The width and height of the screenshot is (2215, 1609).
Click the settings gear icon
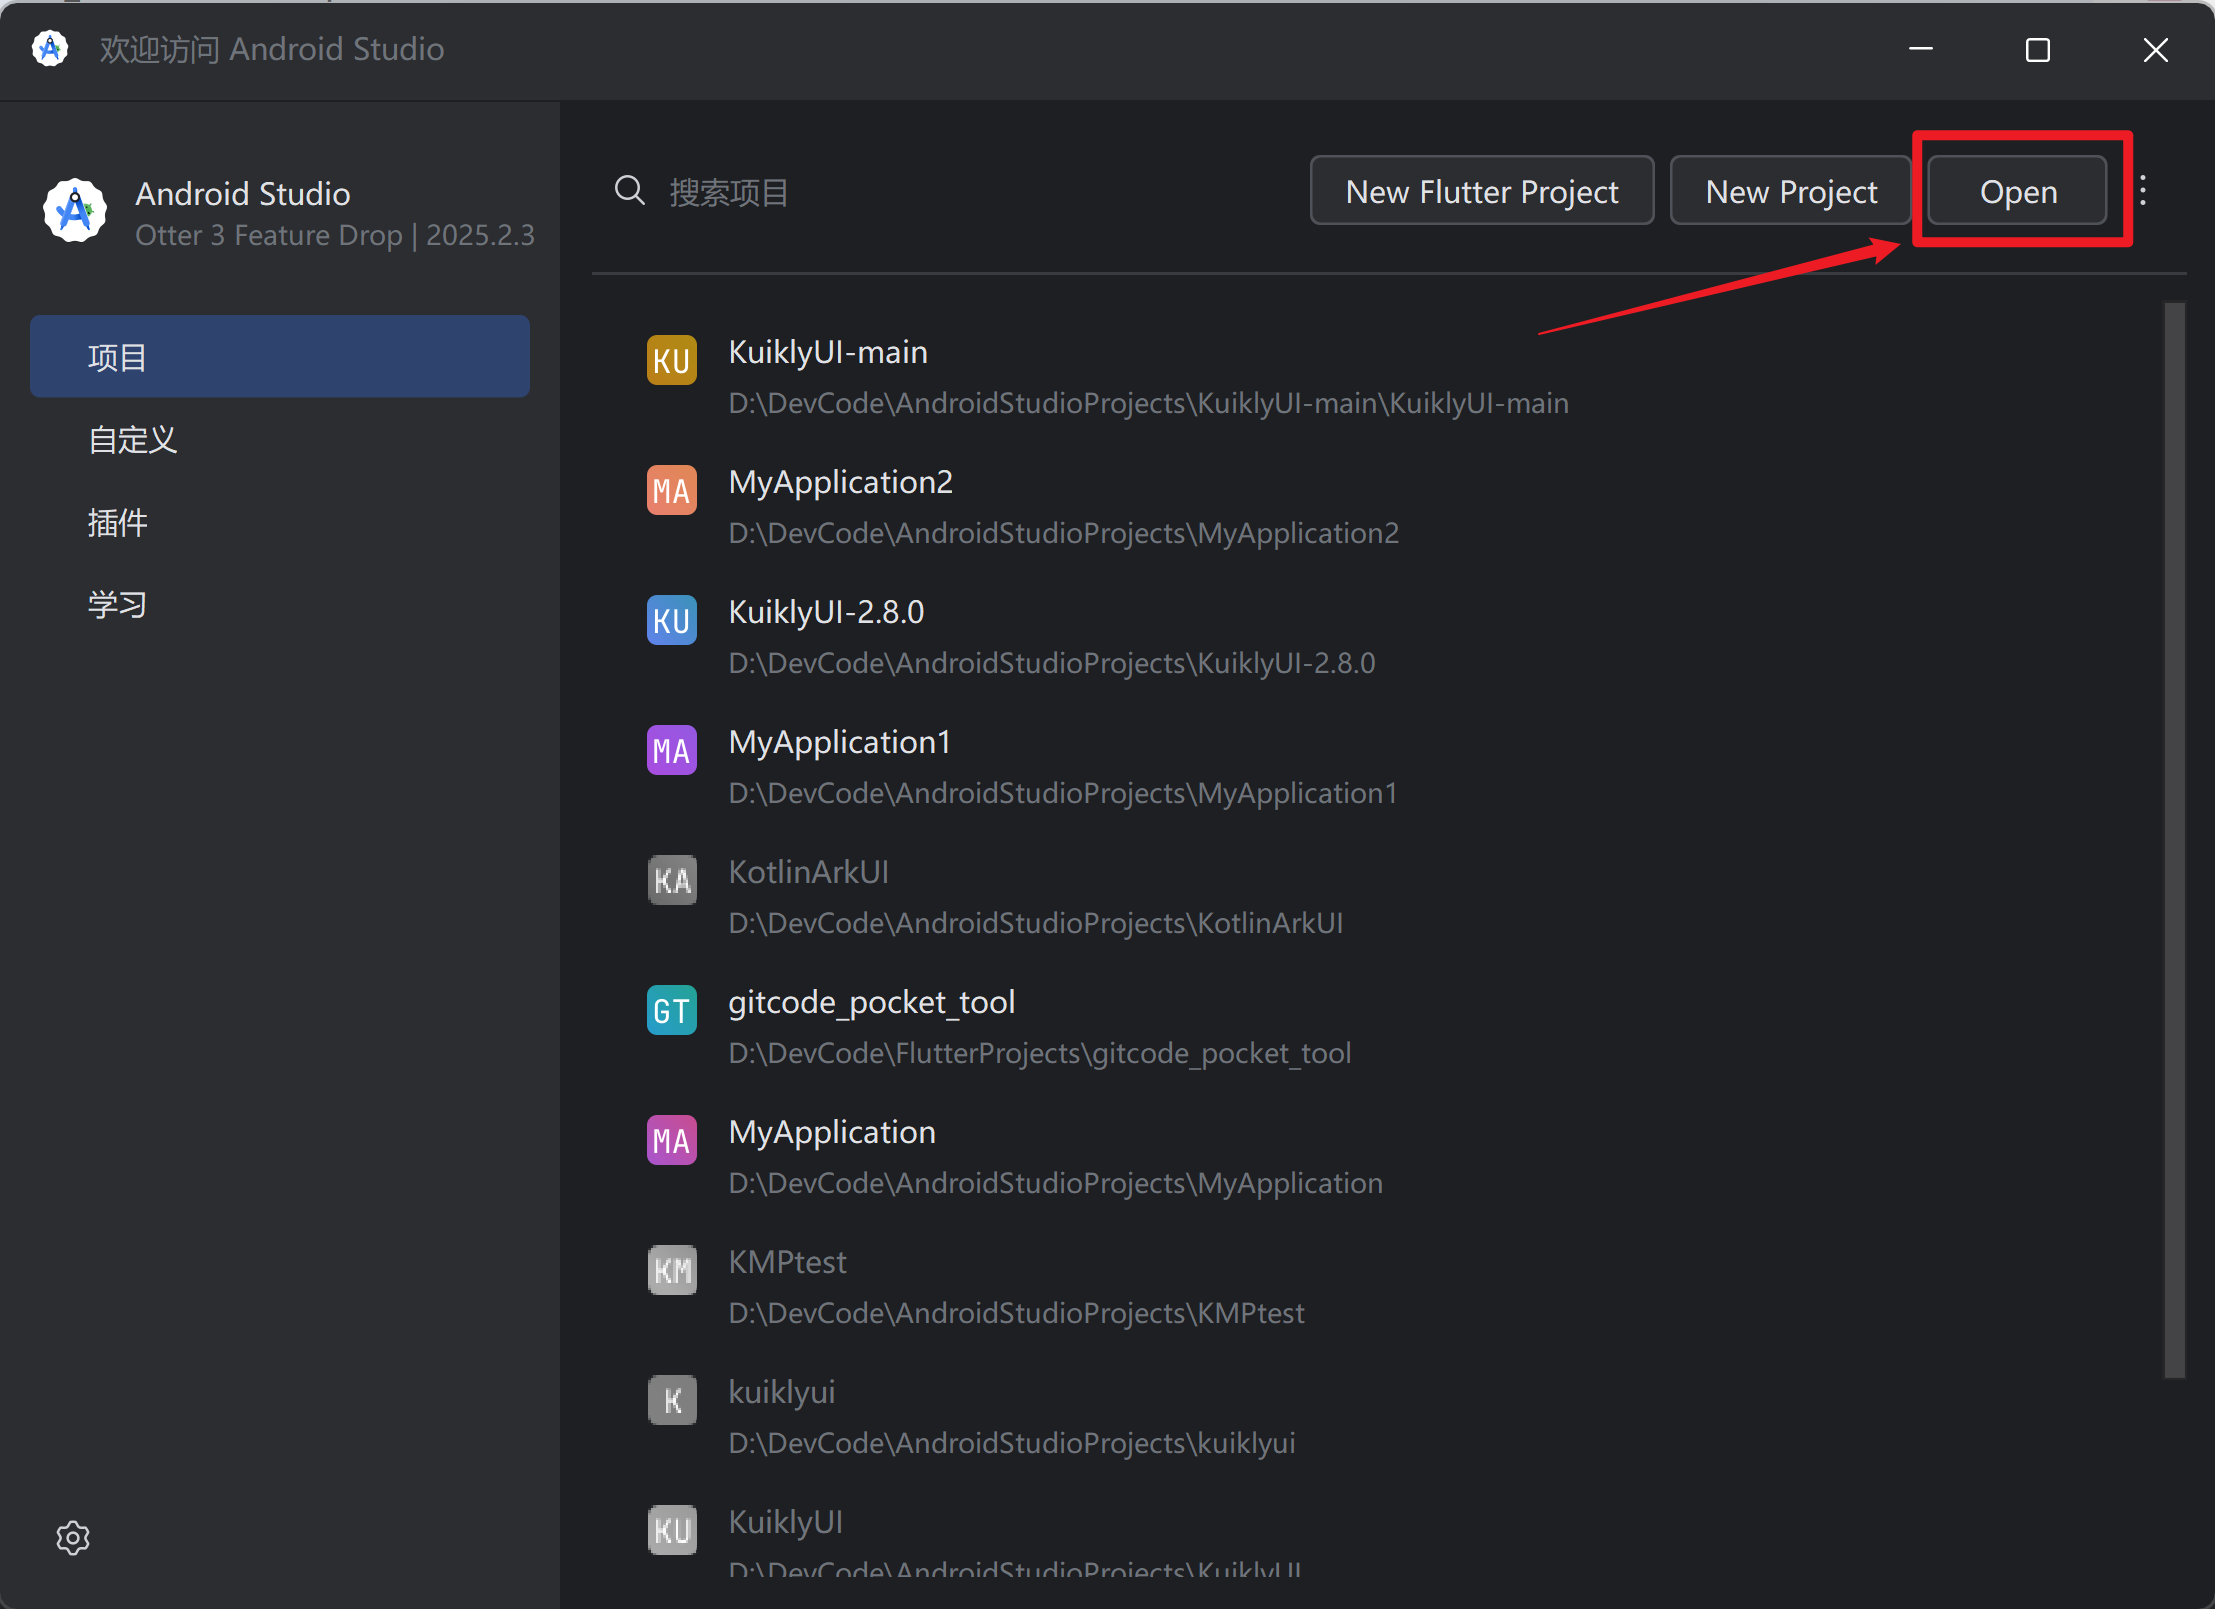point(73,1537)
